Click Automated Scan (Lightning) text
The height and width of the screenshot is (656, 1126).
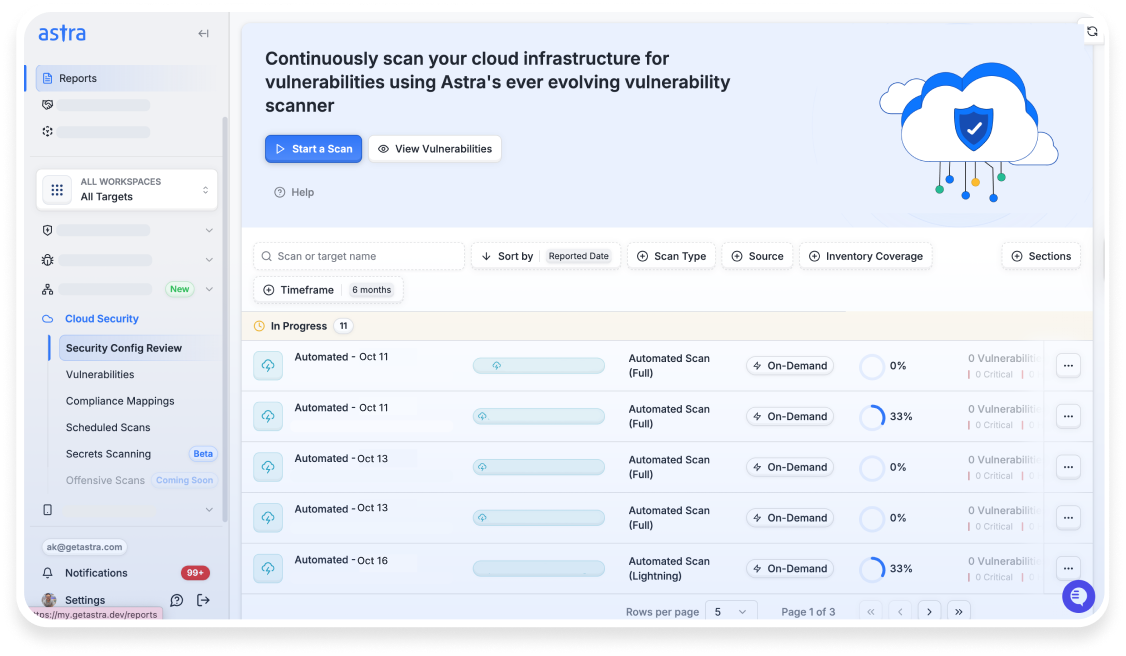(669, 568)
